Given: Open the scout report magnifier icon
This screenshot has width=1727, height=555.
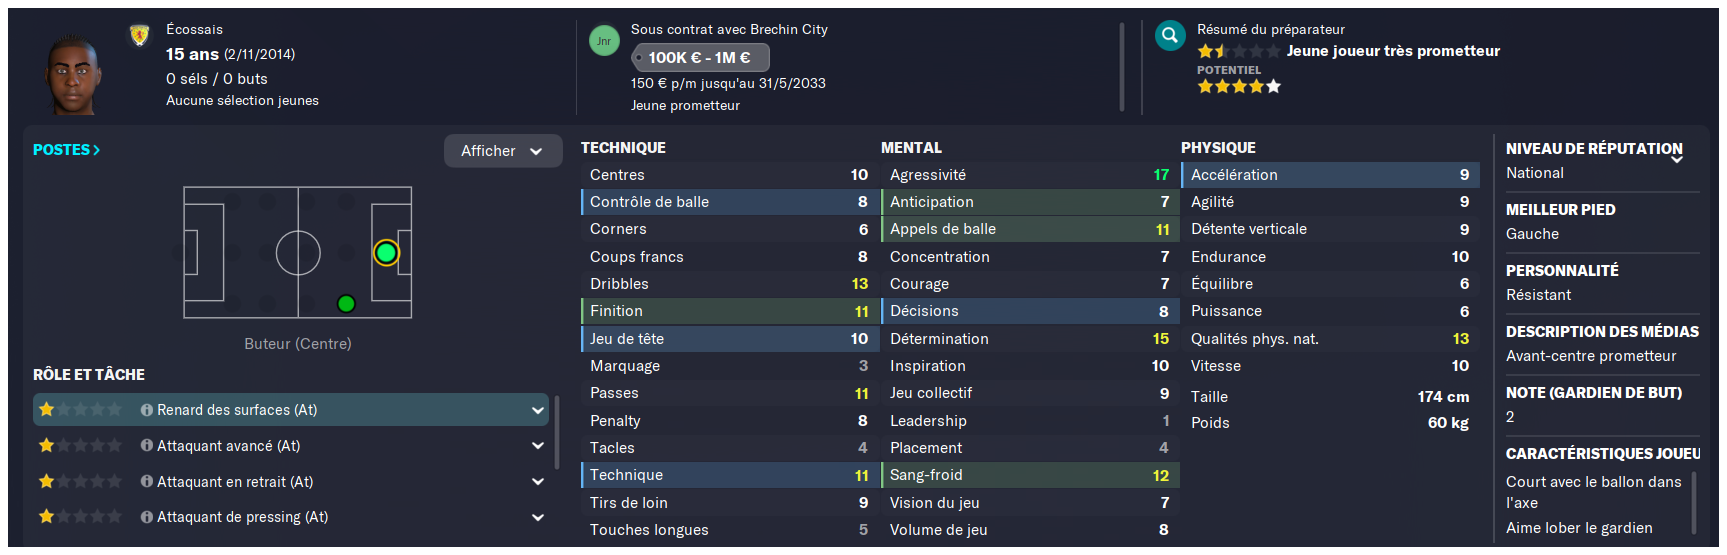Looking at the screenshot, I should pos(1170,36).
